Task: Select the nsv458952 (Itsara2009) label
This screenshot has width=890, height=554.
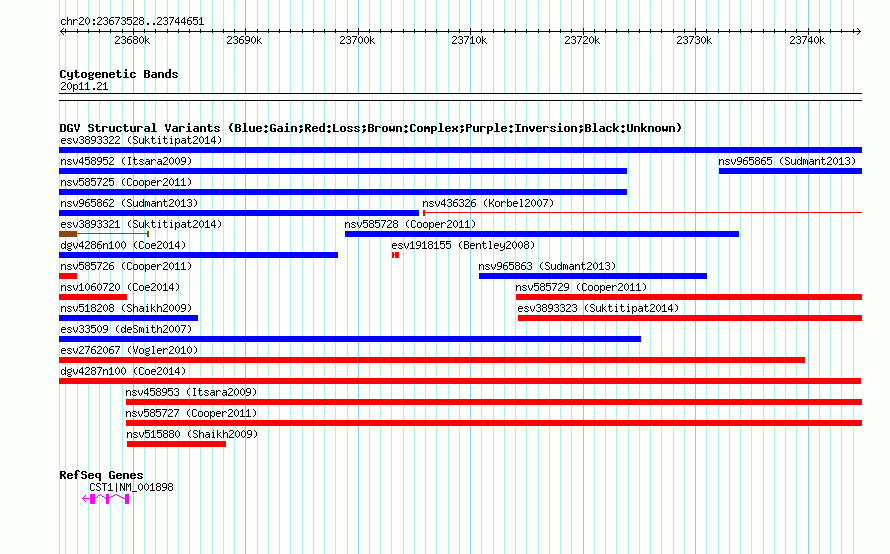Action: [126, 161]
